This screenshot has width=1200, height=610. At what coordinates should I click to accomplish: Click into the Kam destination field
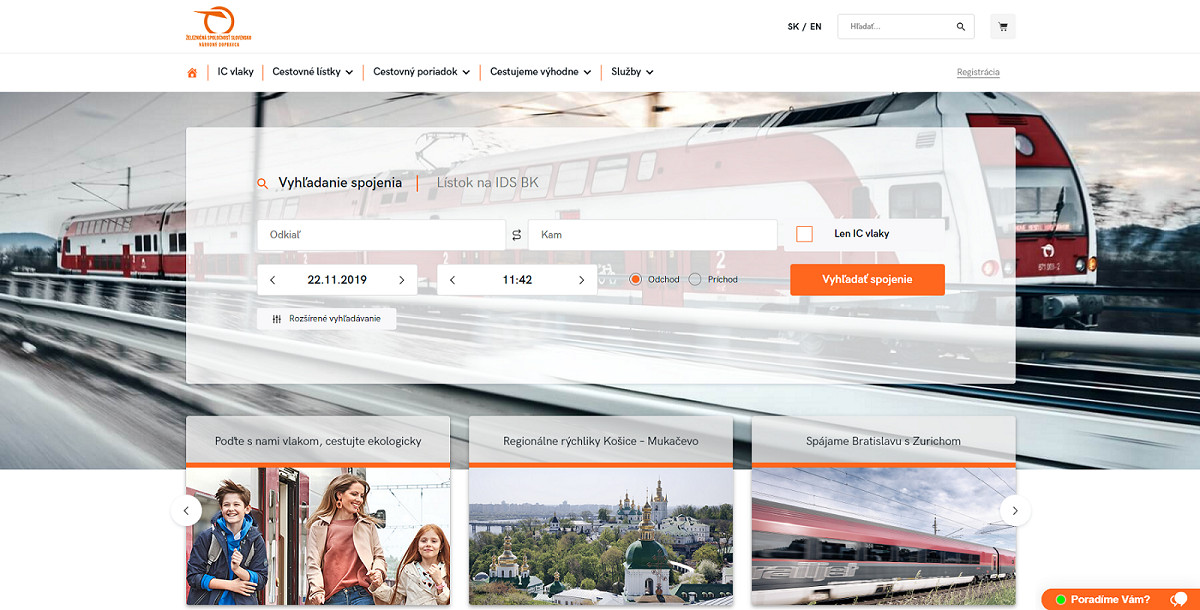pos(652,234)
